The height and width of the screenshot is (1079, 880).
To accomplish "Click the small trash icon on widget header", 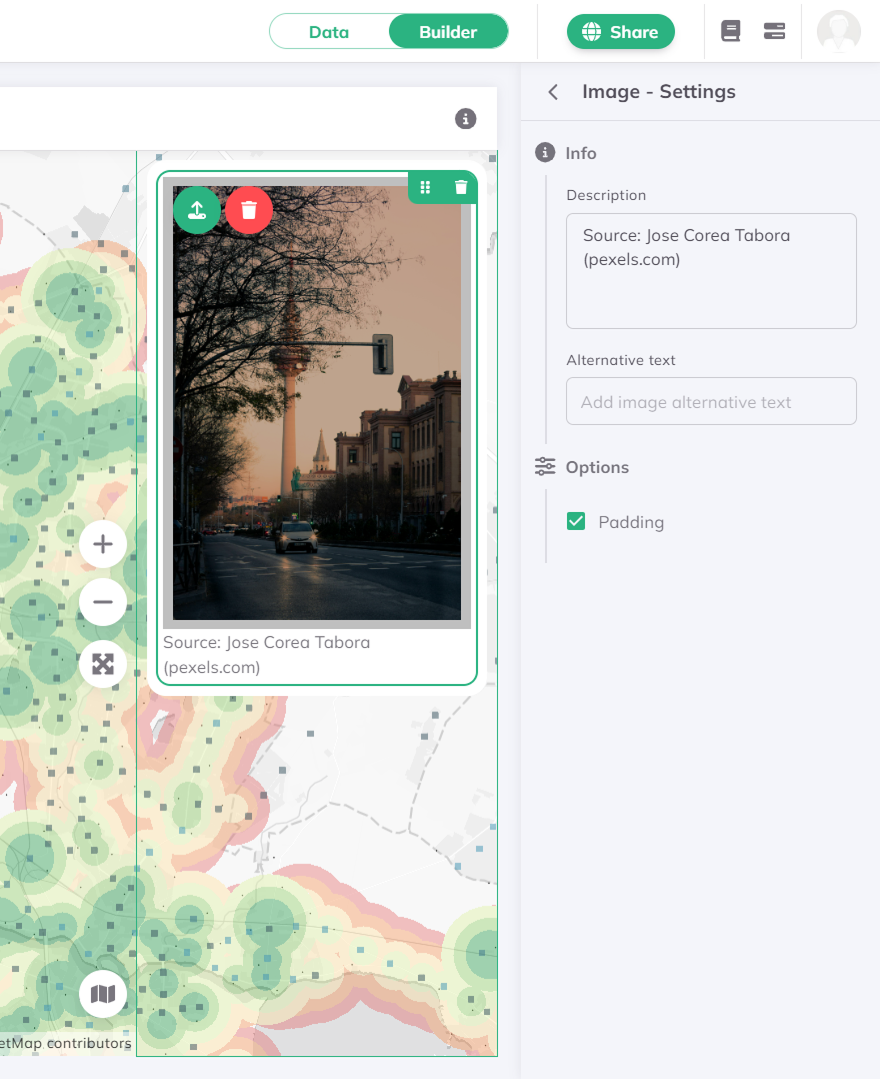I will (x=460, y=187).
